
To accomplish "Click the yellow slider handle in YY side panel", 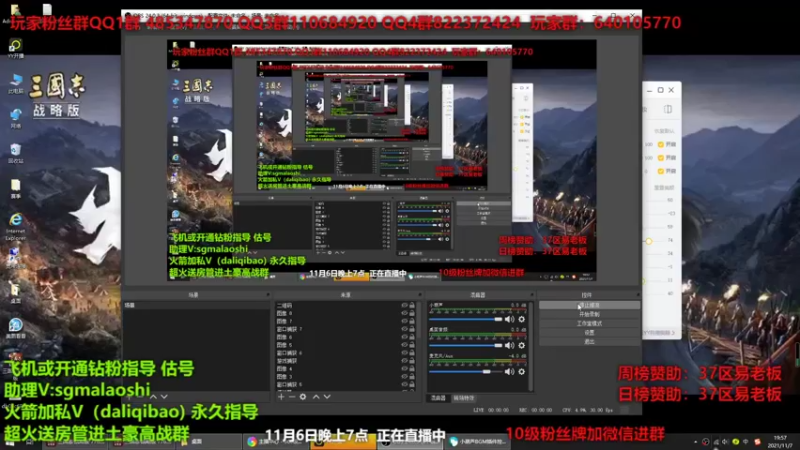I will [648, 241].
